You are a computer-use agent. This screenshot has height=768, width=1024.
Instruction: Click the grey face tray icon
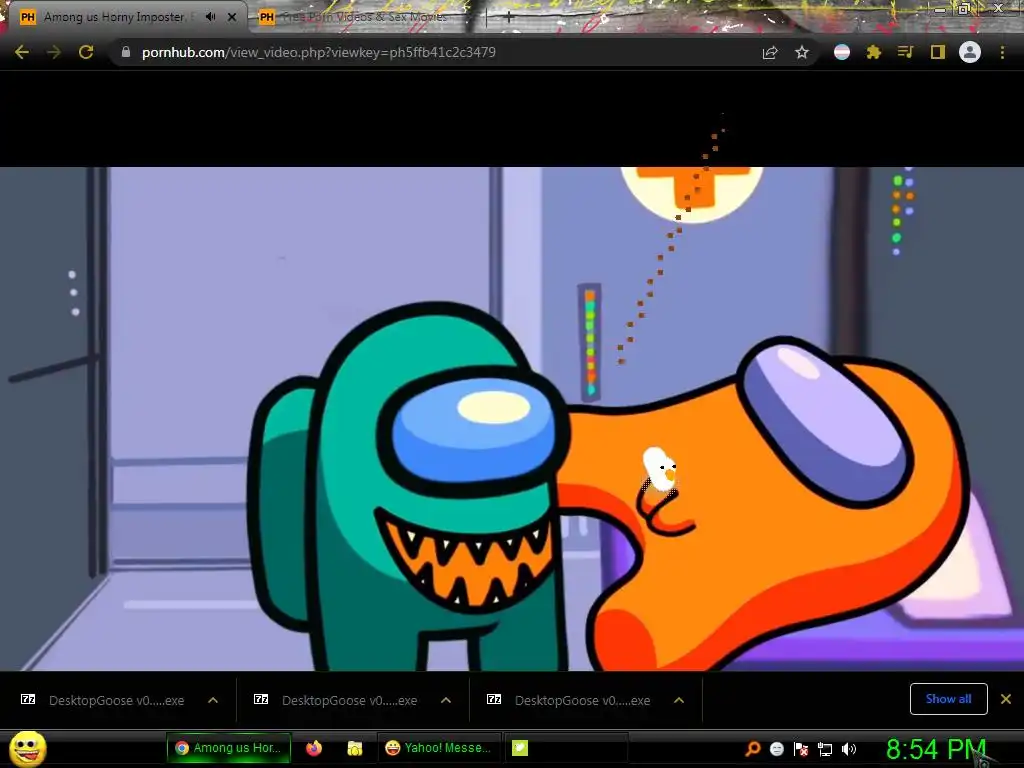pos(776,749)
